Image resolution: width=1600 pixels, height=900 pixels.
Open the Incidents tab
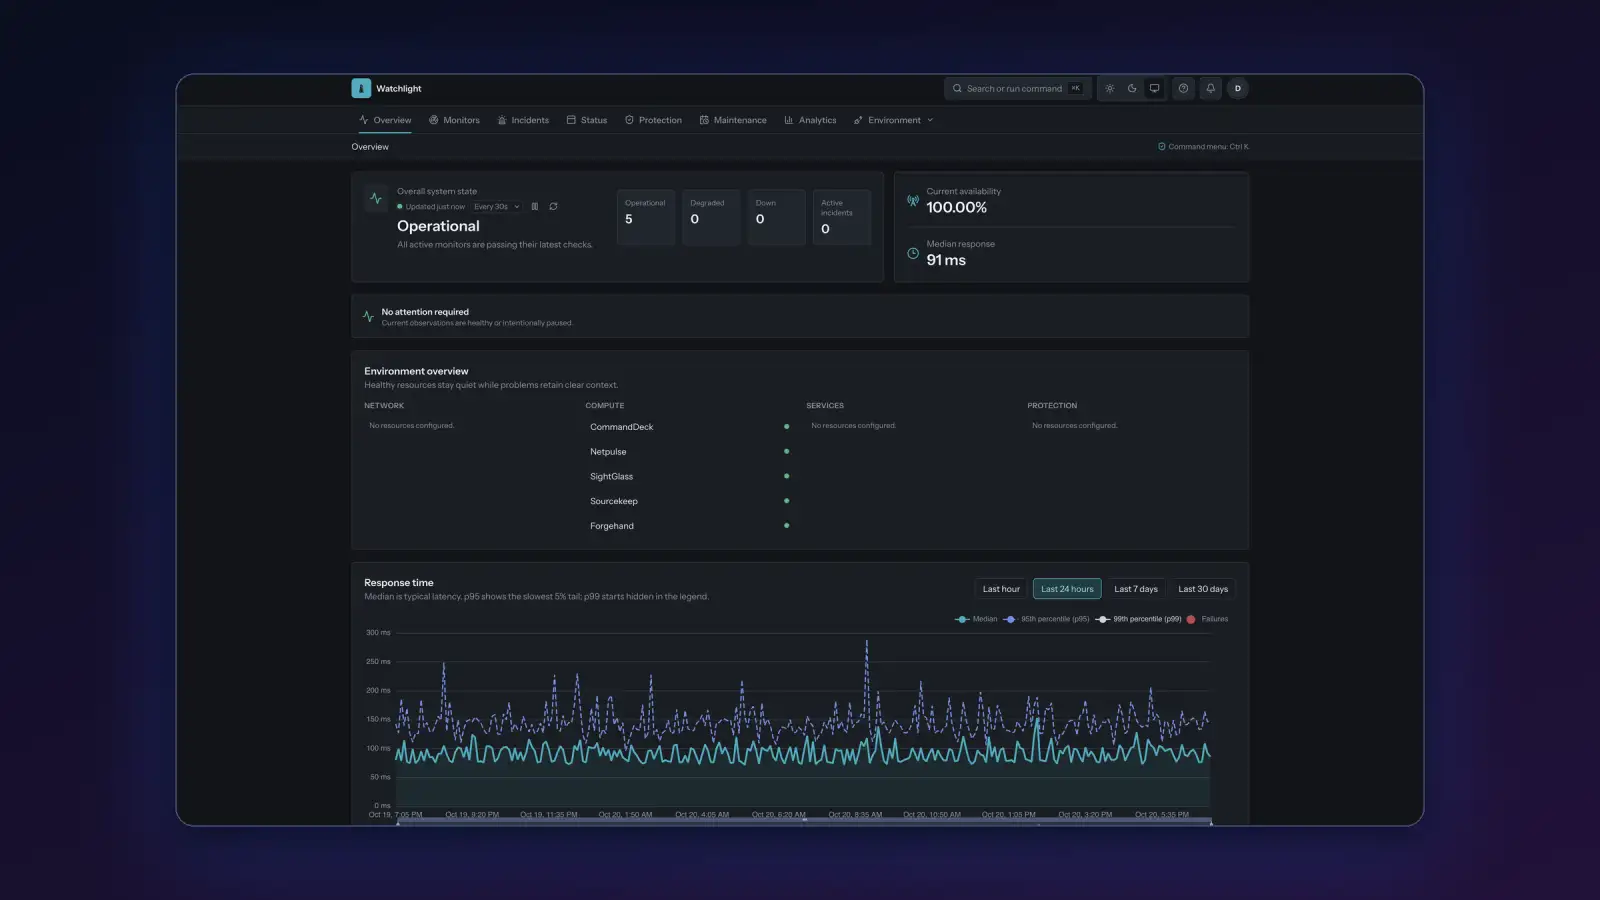click(523, 120)
